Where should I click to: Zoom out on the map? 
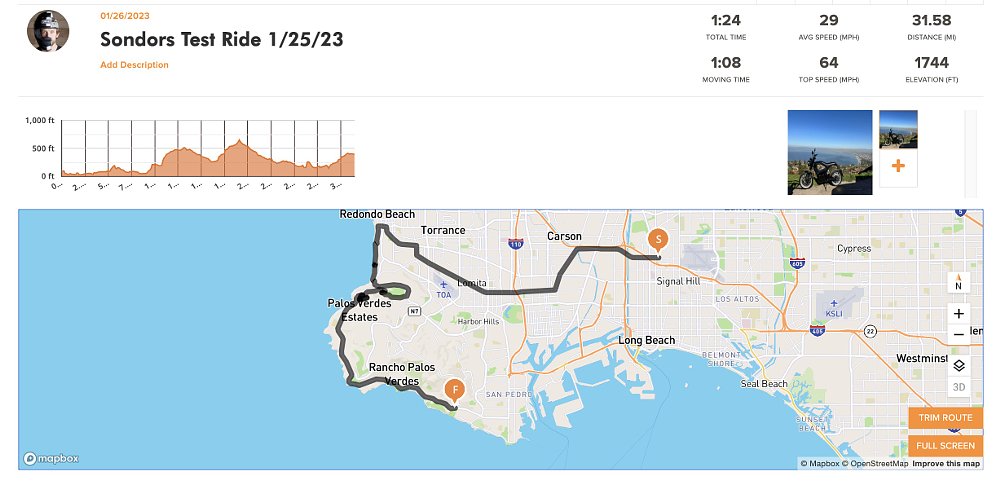pyautogui.click(x=958, y=335)
